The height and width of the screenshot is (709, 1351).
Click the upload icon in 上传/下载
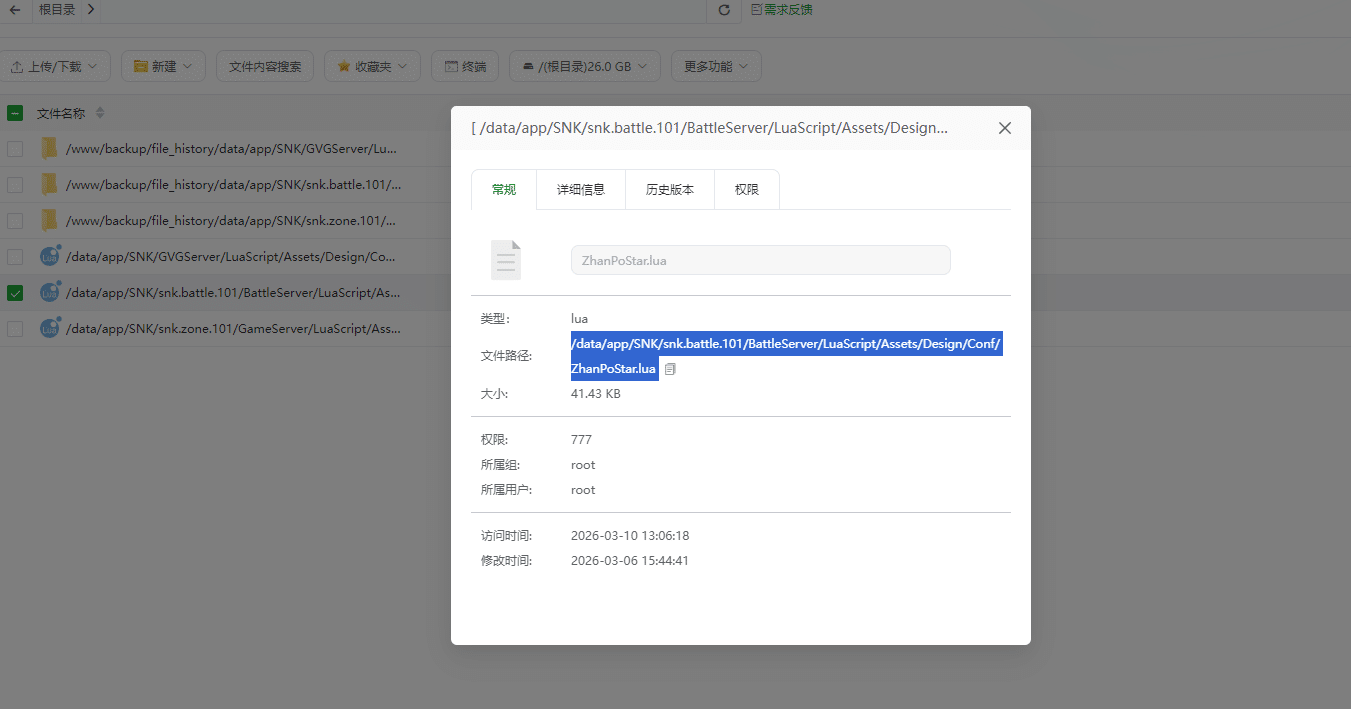pos(22,65)
